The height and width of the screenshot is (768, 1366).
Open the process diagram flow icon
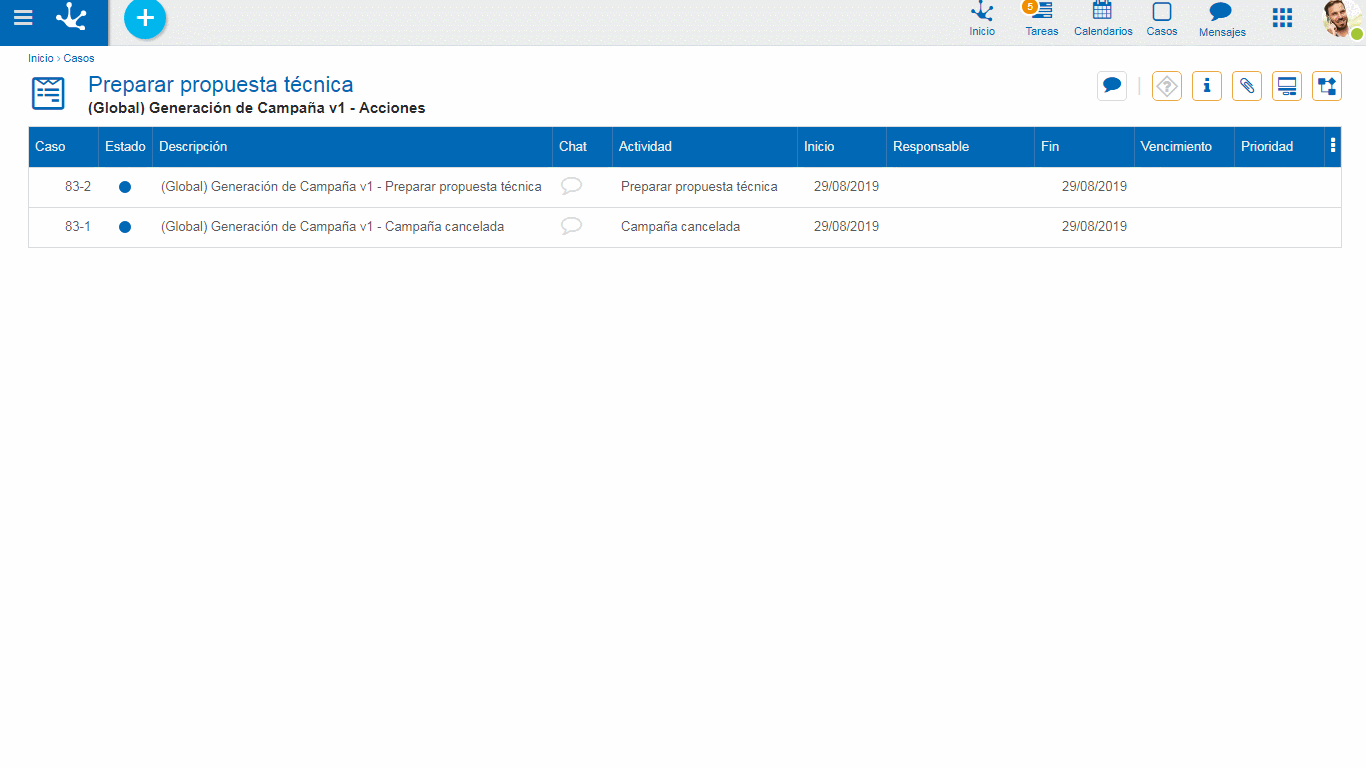pos(1327,86)
